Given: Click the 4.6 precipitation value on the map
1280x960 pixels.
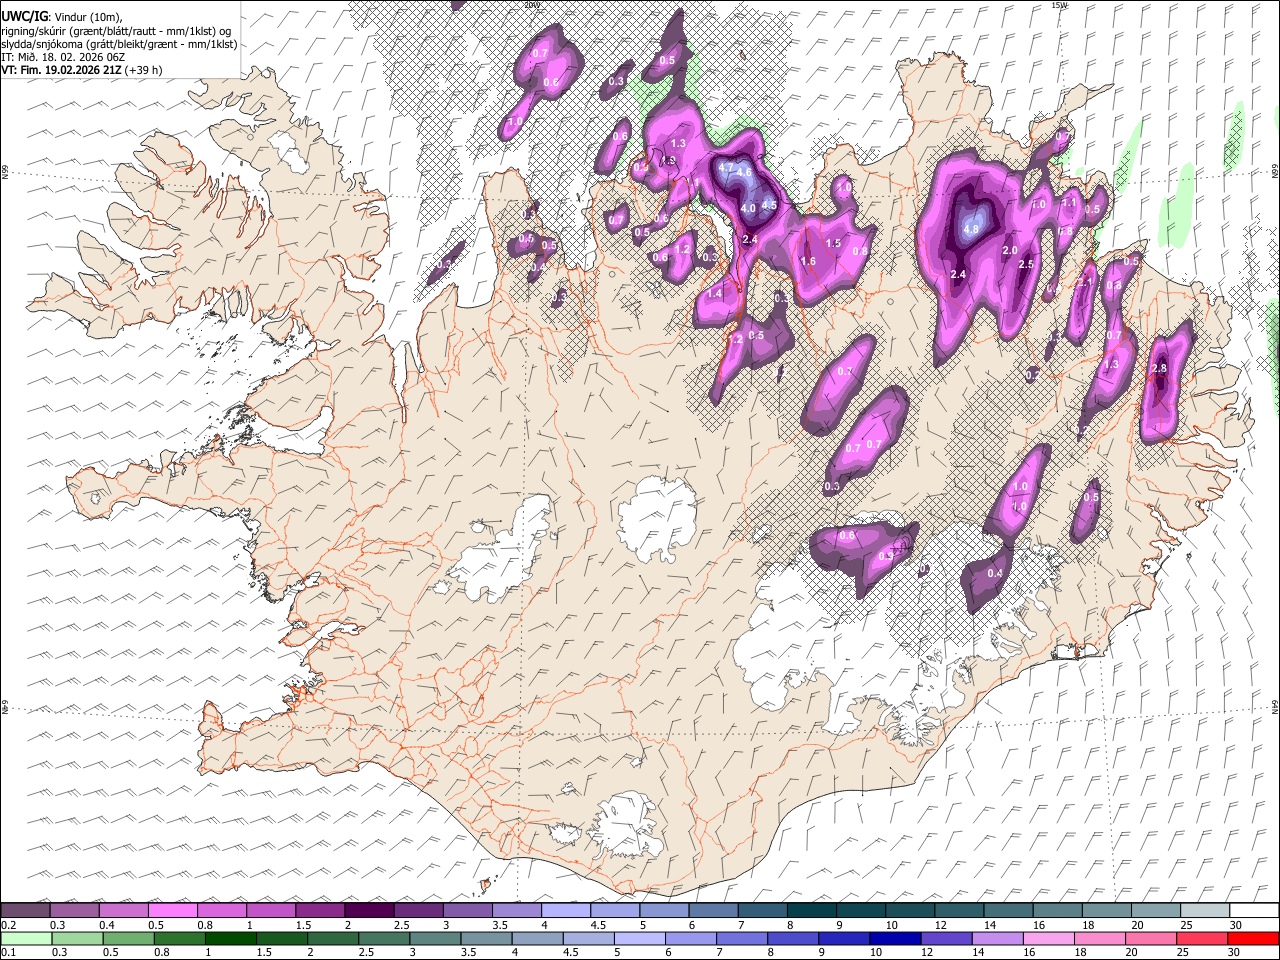Looking at the screenshot, I should pos(744,172).
